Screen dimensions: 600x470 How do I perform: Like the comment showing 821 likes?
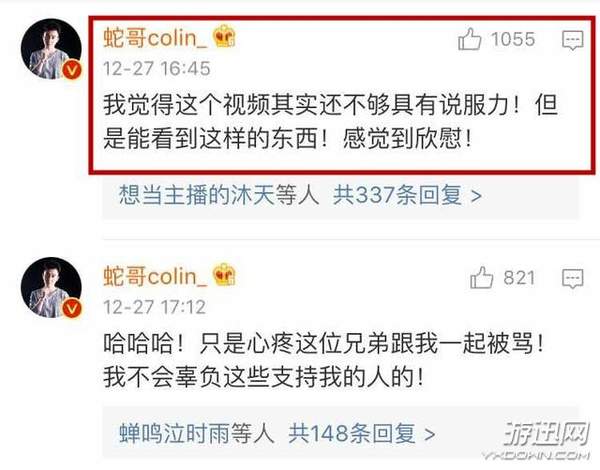(x=481, y=278)
